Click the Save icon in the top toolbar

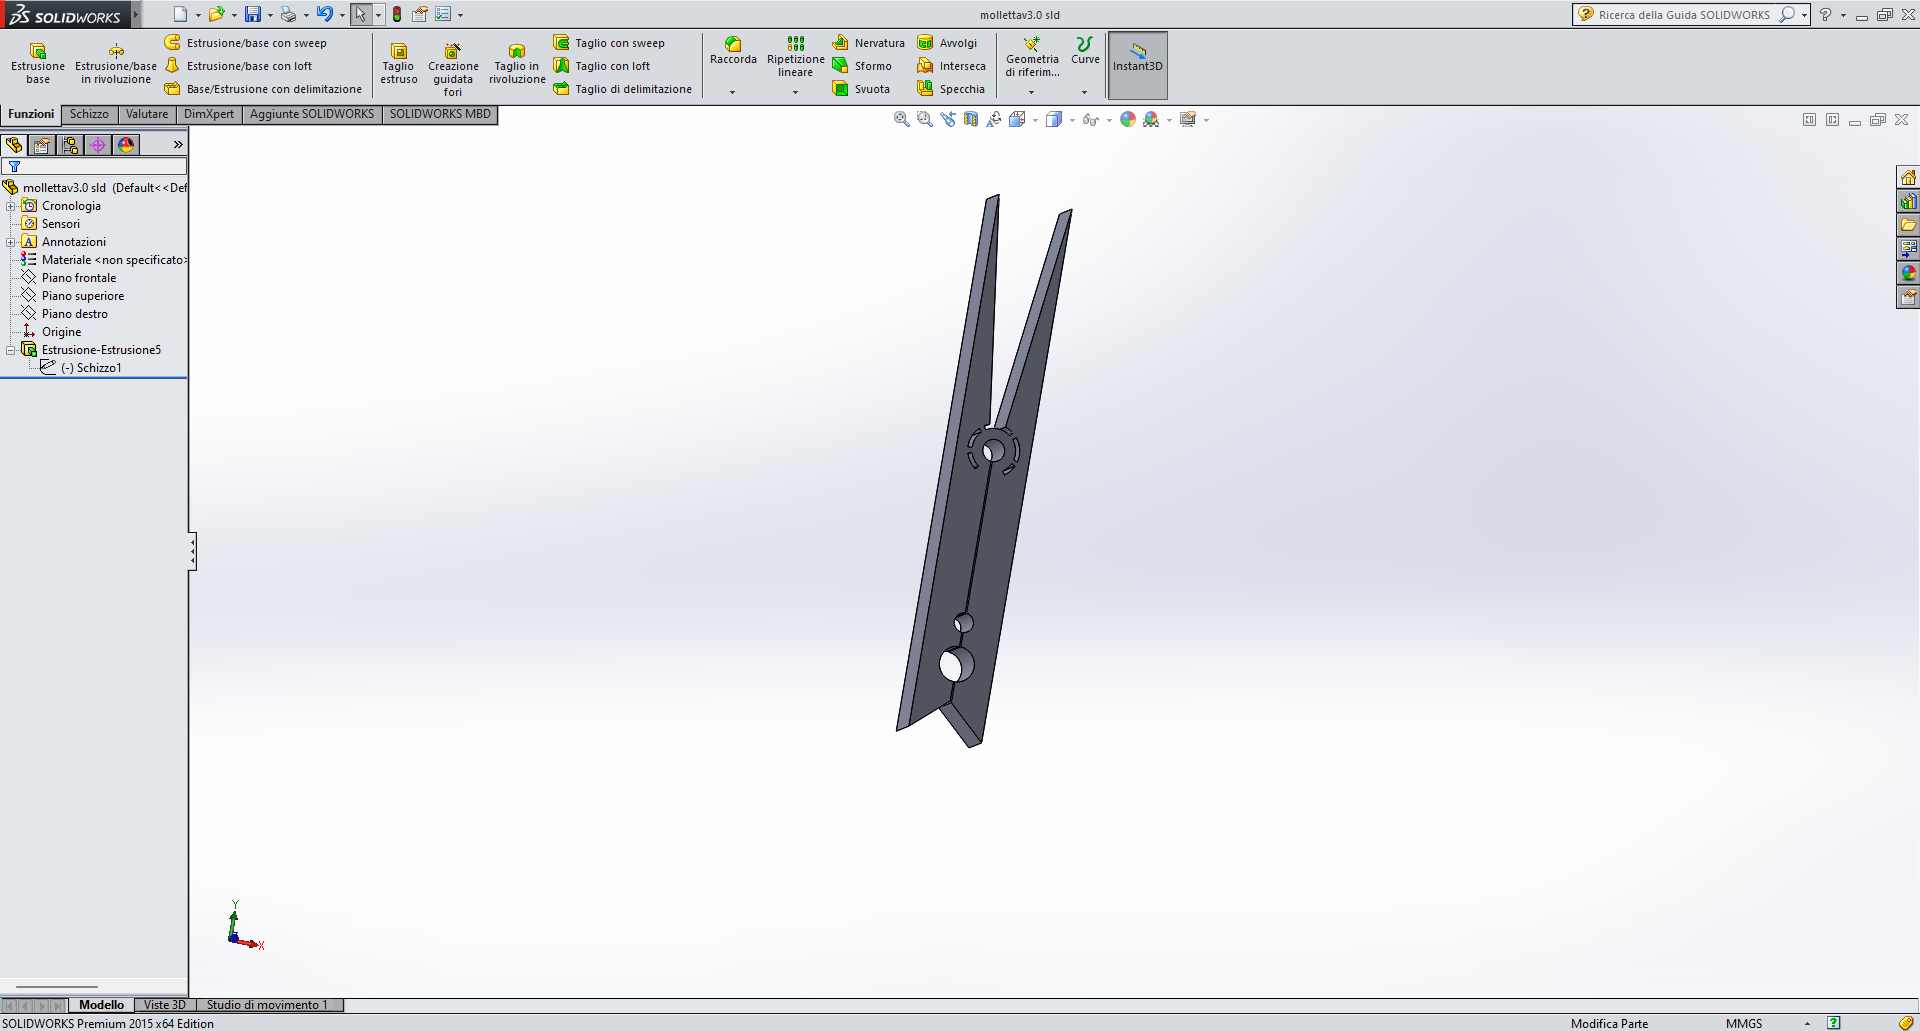253,14
